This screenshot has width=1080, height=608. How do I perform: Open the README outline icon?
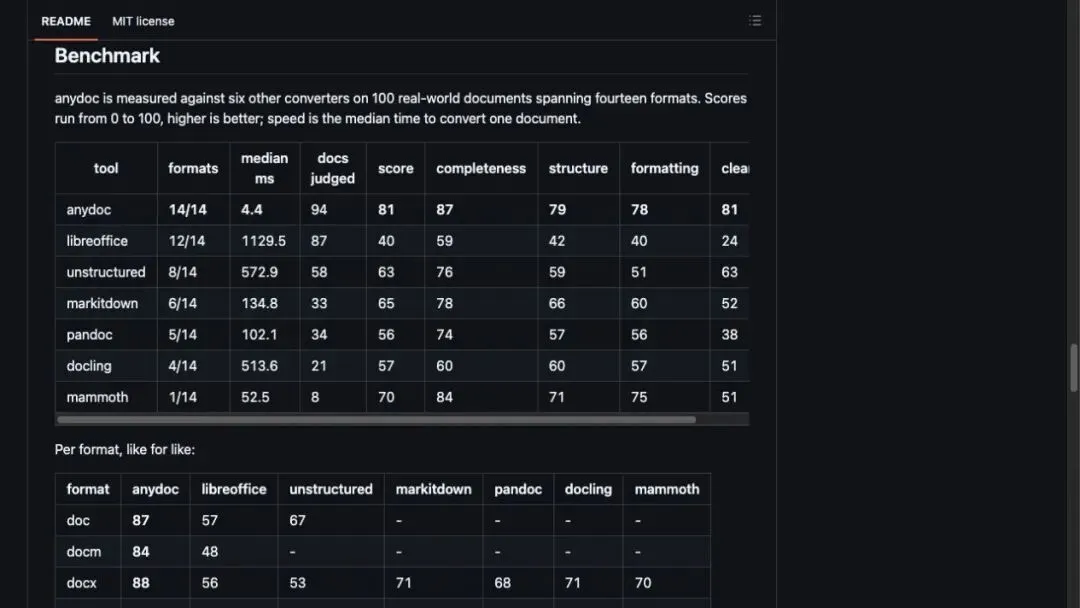(755, 21)
